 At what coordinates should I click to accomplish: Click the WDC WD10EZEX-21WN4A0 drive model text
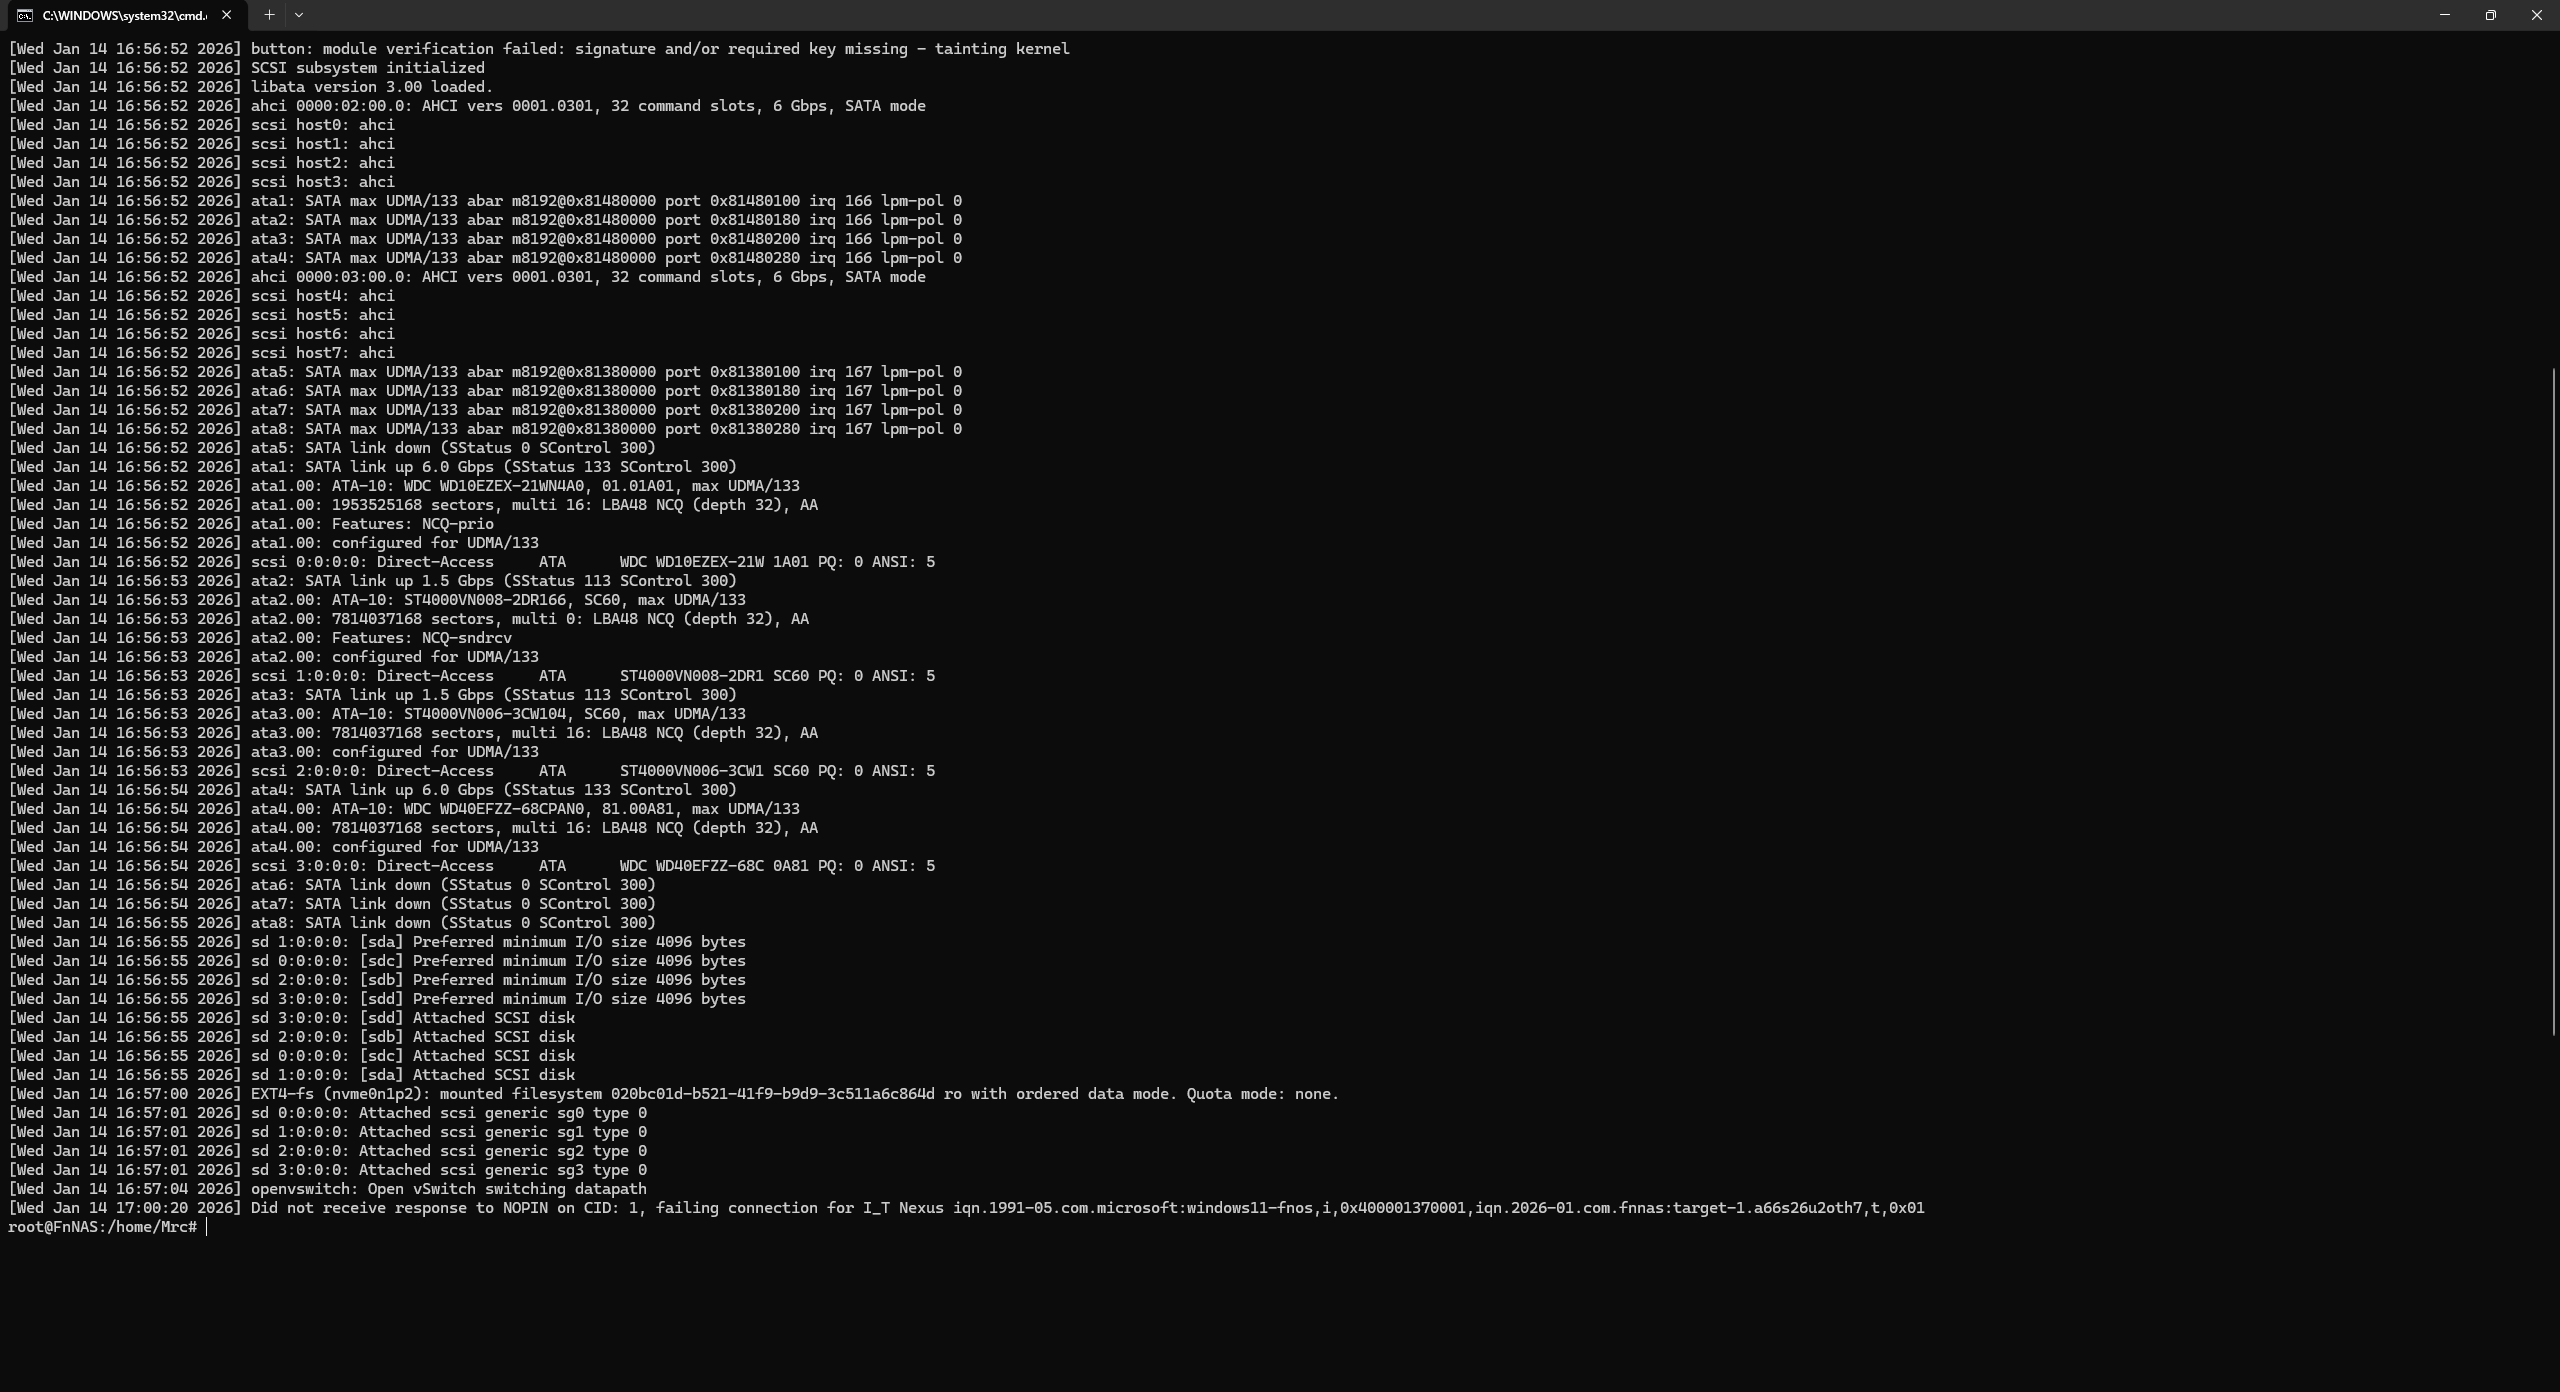494,486
